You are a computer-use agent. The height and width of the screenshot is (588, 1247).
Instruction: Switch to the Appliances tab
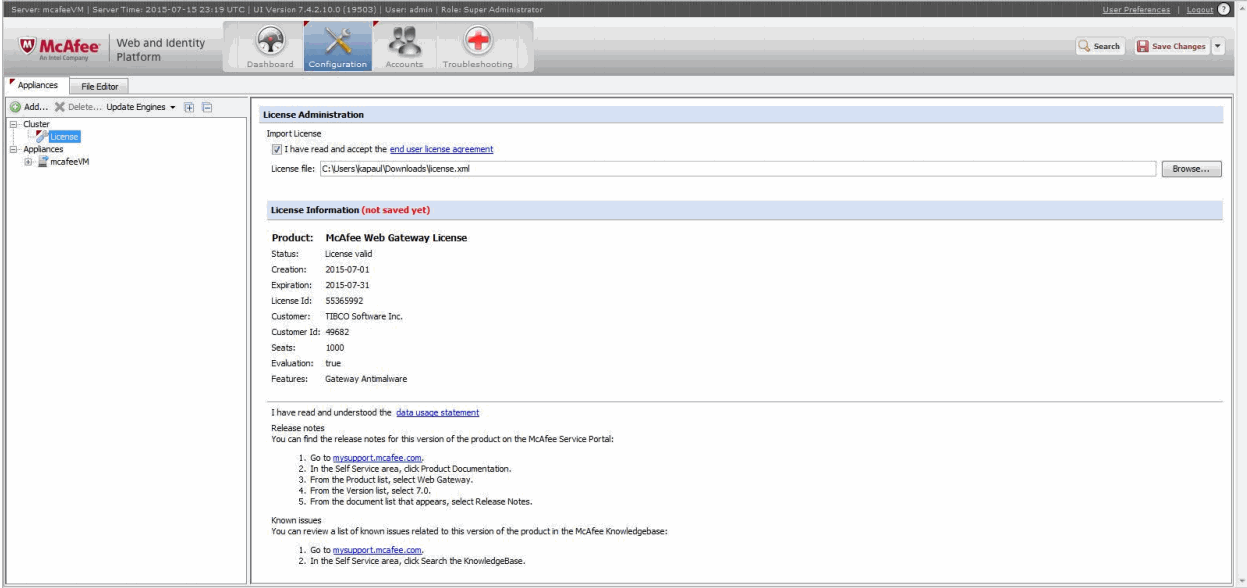pyautogui.click(x=37, y=85)
